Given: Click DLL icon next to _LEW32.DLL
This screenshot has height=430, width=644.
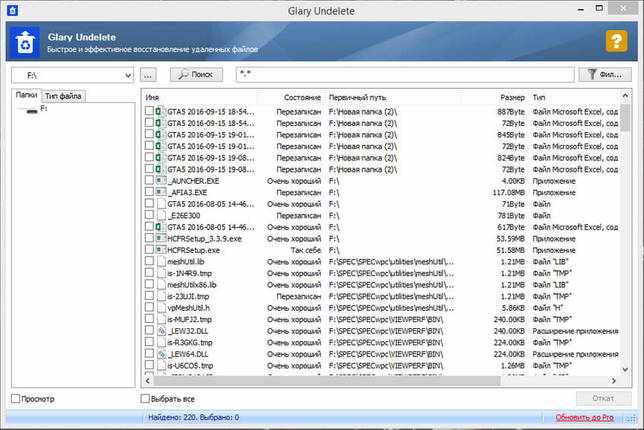Looking at the screenshot, I should (161, 331).
